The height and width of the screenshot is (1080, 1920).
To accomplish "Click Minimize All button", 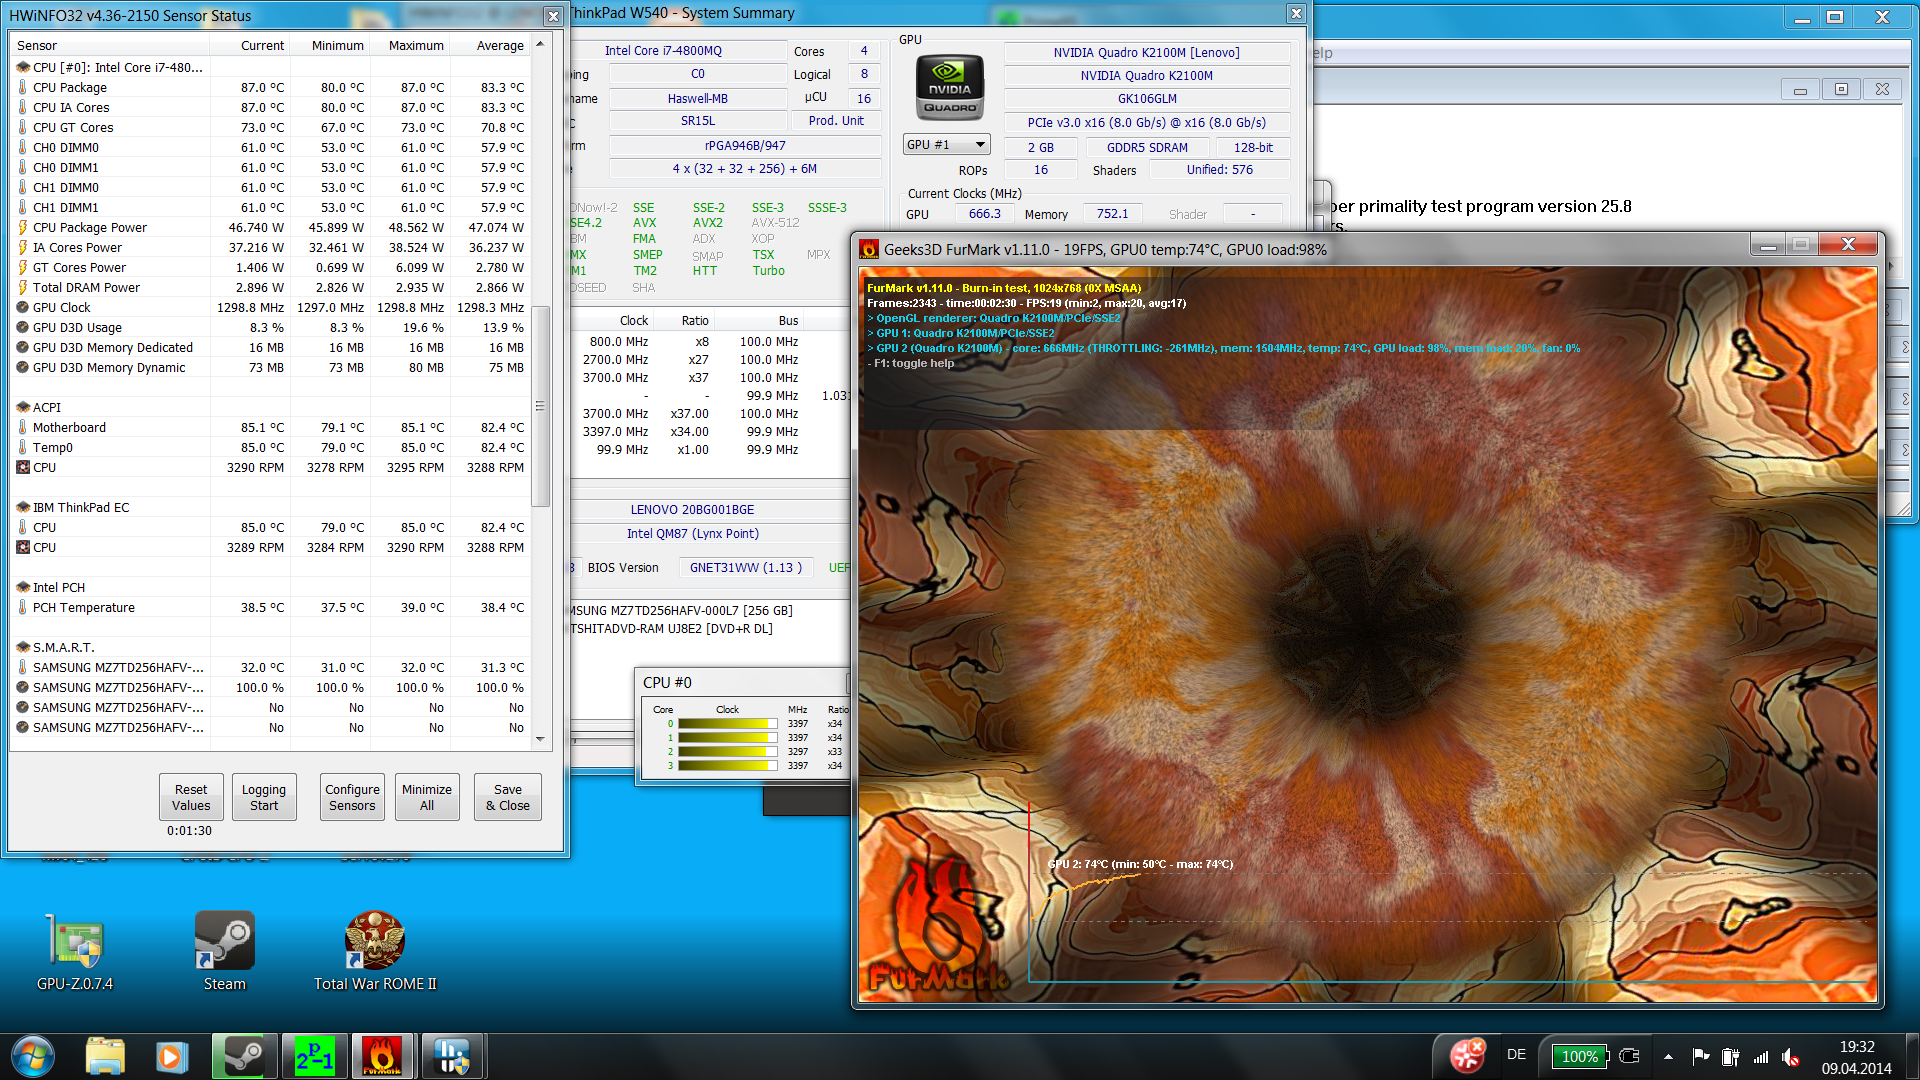I will click(427, 797).
